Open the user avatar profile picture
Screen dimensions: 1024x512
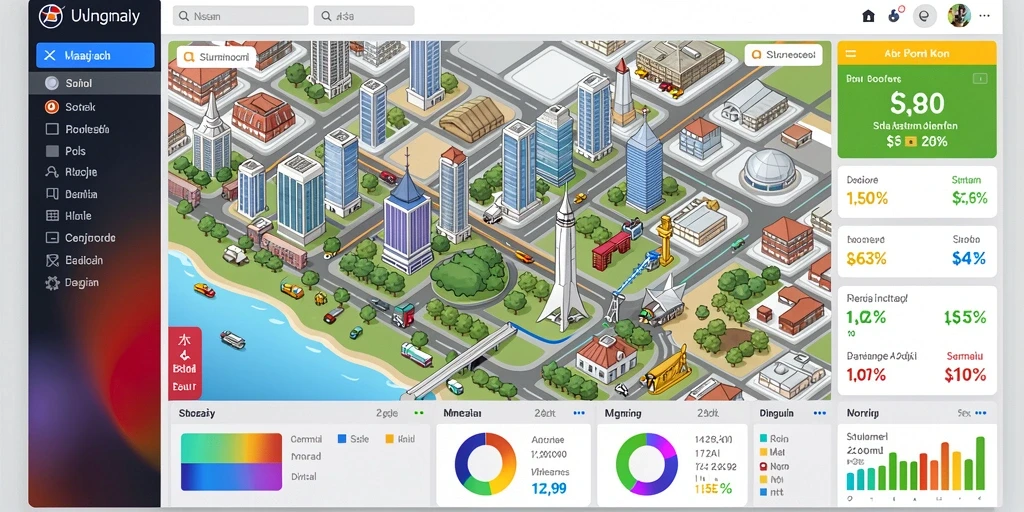(959, 16)
